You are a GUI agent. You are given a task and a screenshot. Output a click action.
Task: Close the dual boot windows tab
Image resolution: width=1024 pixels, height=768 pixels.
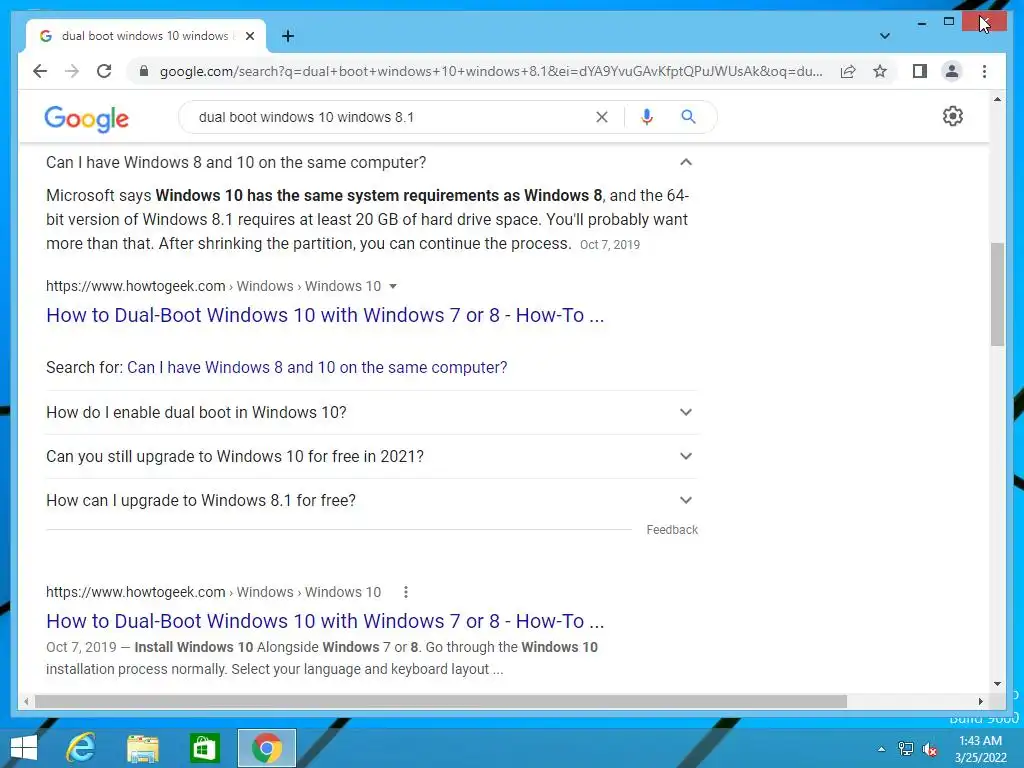coord(249,36)
